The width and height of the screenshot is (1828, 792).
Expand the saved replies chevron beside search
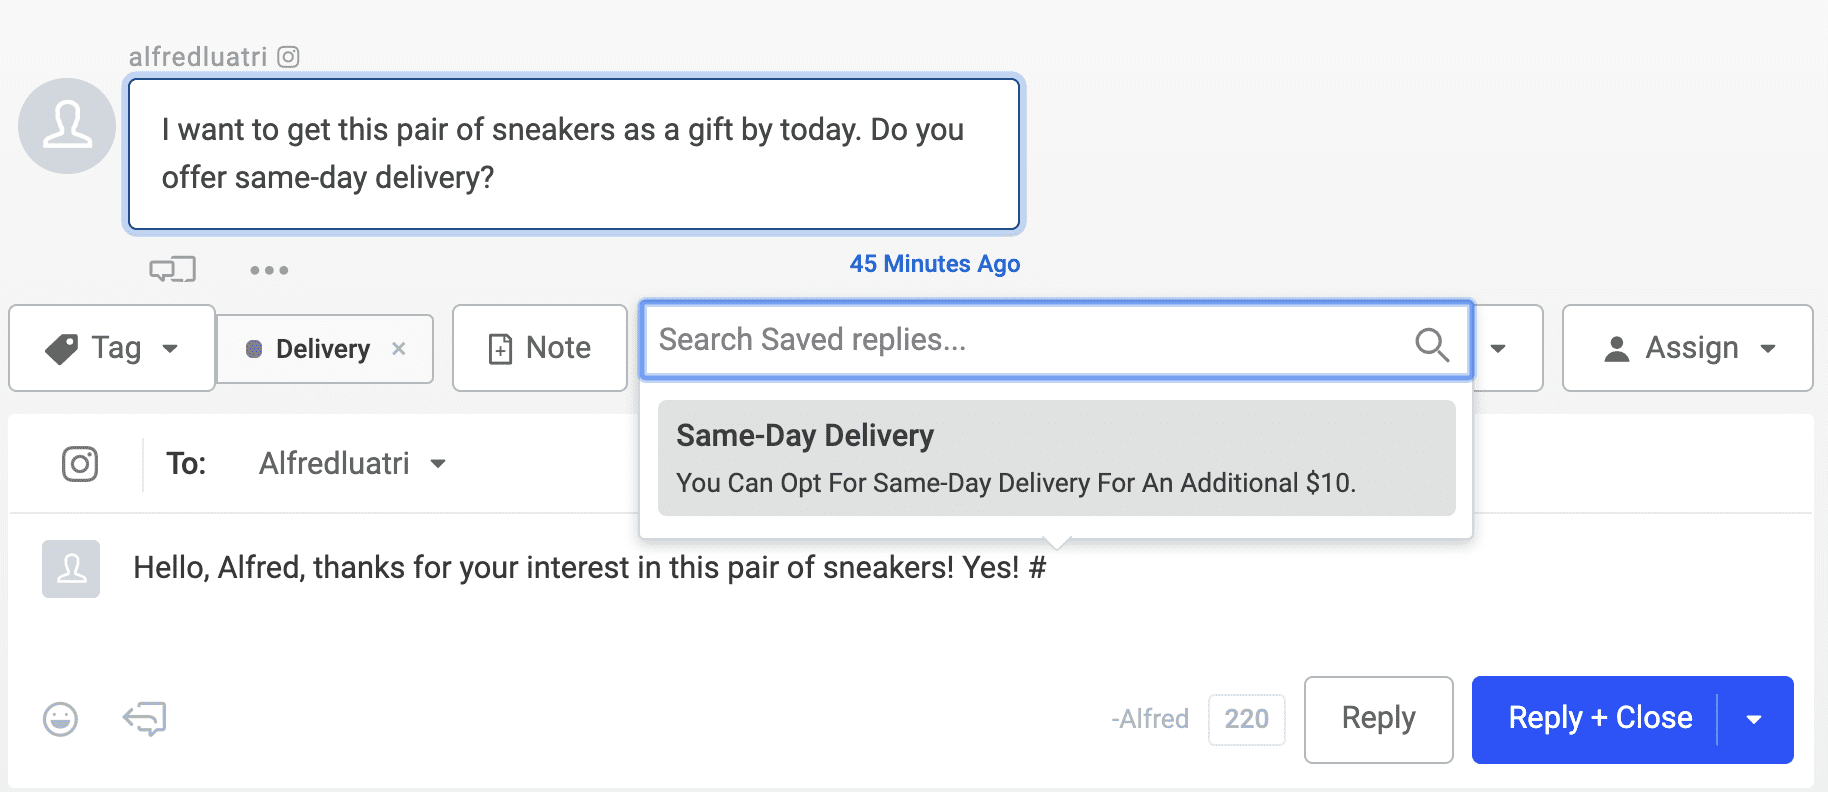click(x=1499, y=349)
